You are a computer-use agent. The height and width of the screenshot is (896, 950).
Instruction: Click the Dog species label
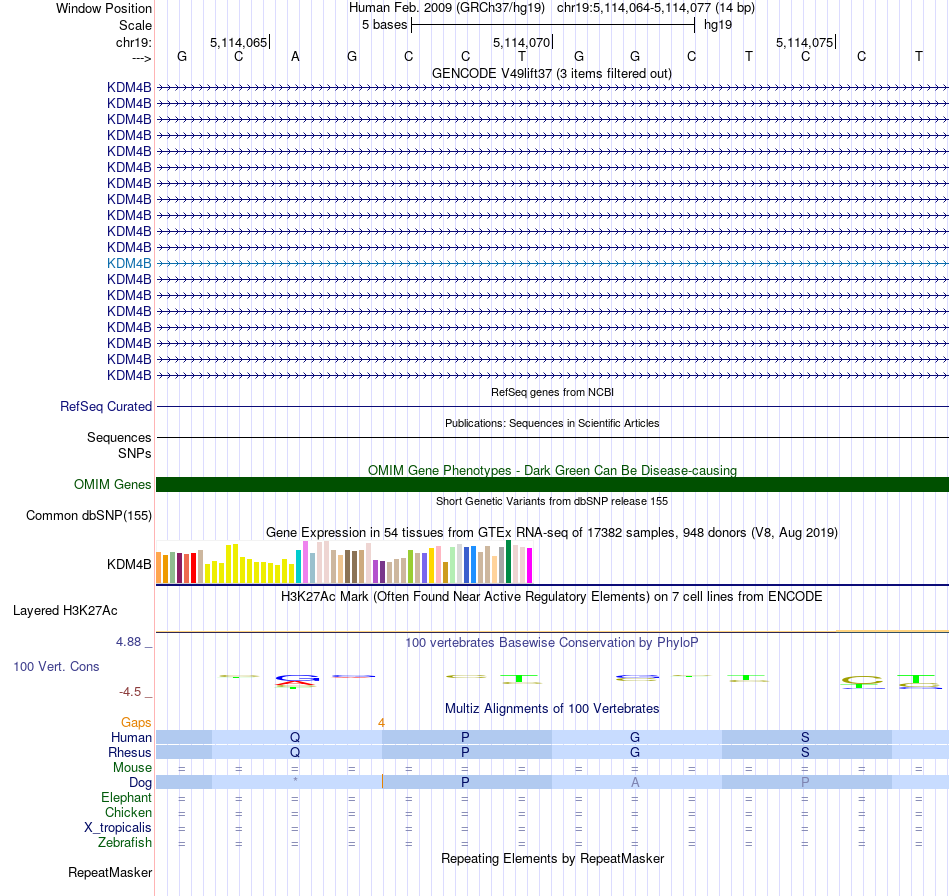point(140,782)
